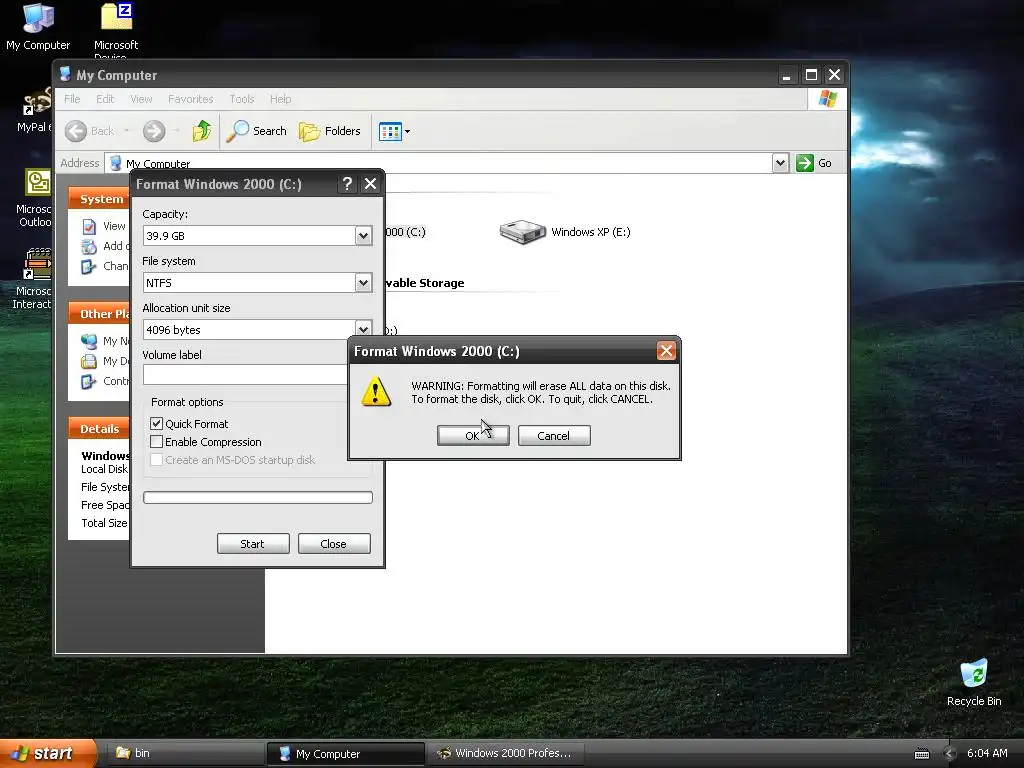Open the File system NTFS dropdown

coord(363,283)
